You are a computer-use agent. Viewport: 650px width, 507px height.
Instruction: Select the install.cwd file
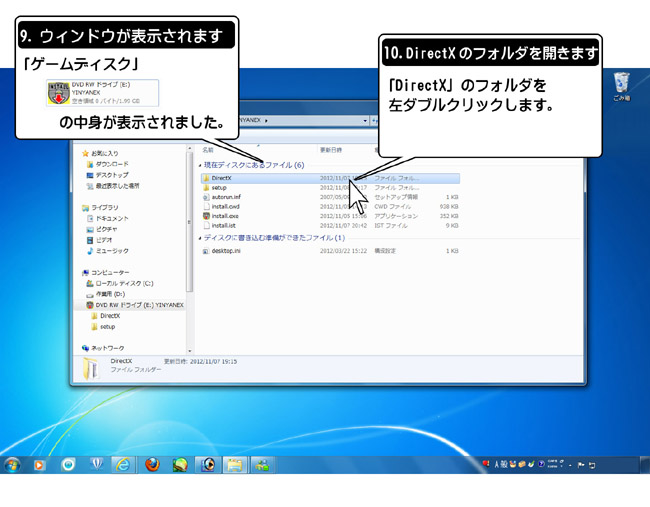click(330, 207)
